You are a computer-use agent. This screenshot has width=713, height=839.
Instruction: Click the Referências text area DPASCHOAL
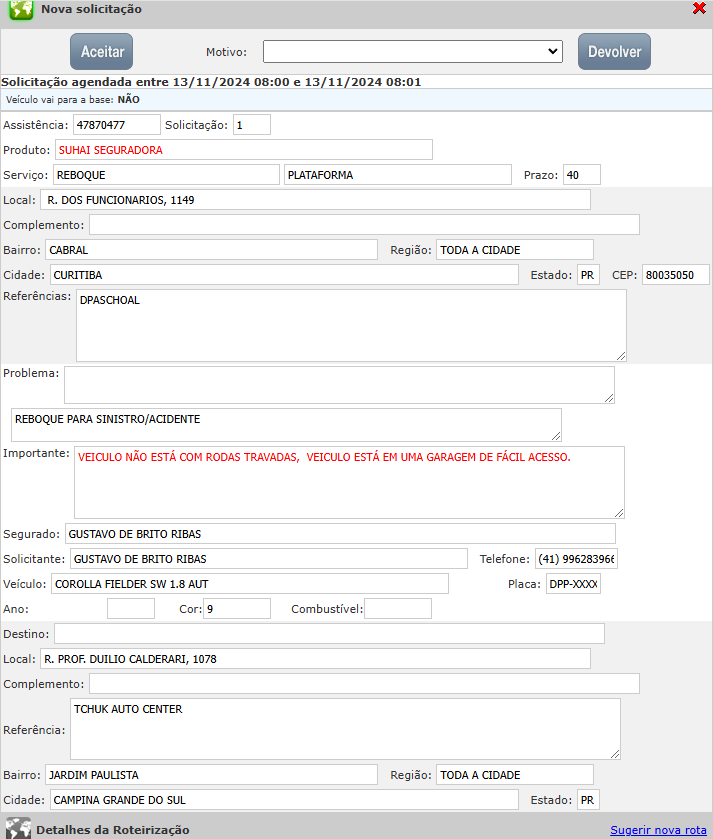(x=351, y=325)
